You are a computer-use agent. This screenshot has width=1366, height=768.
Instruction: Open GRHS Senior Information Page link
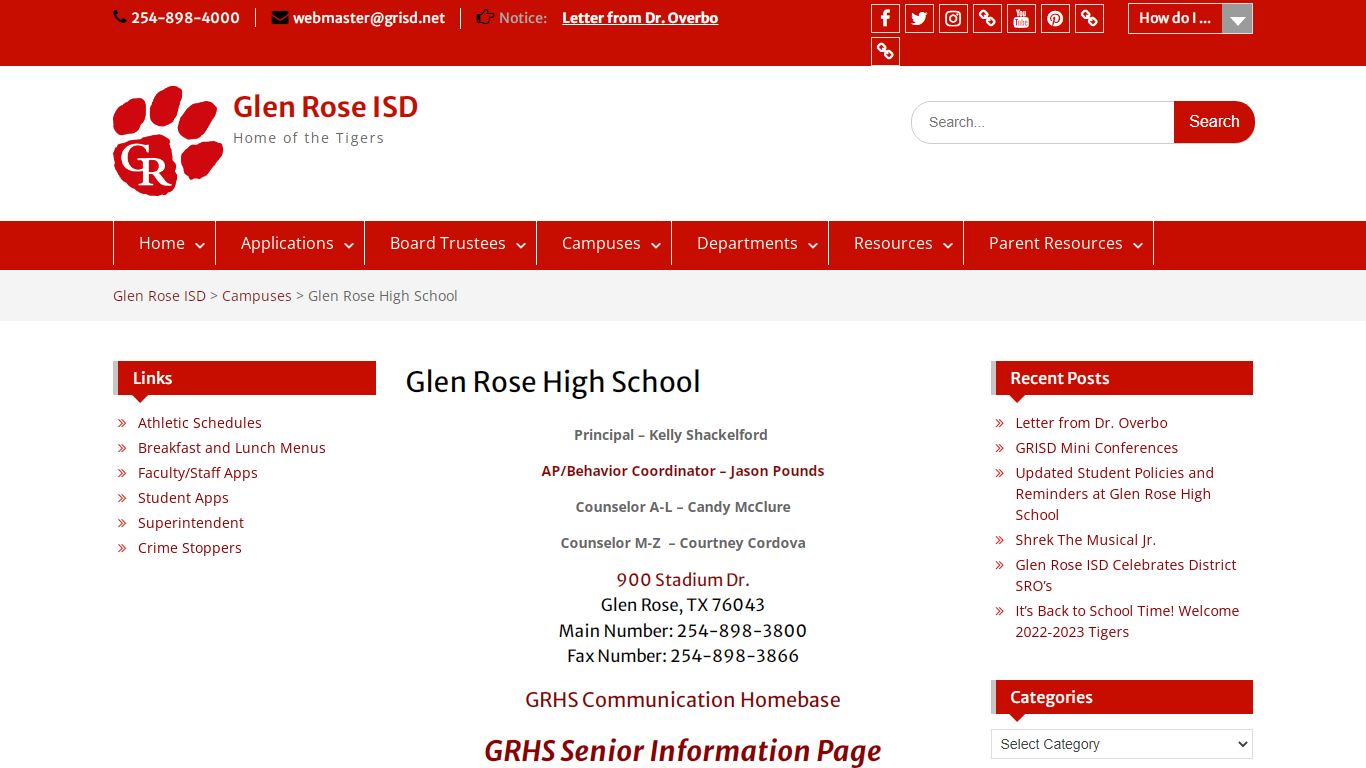[x=683, y=751]
